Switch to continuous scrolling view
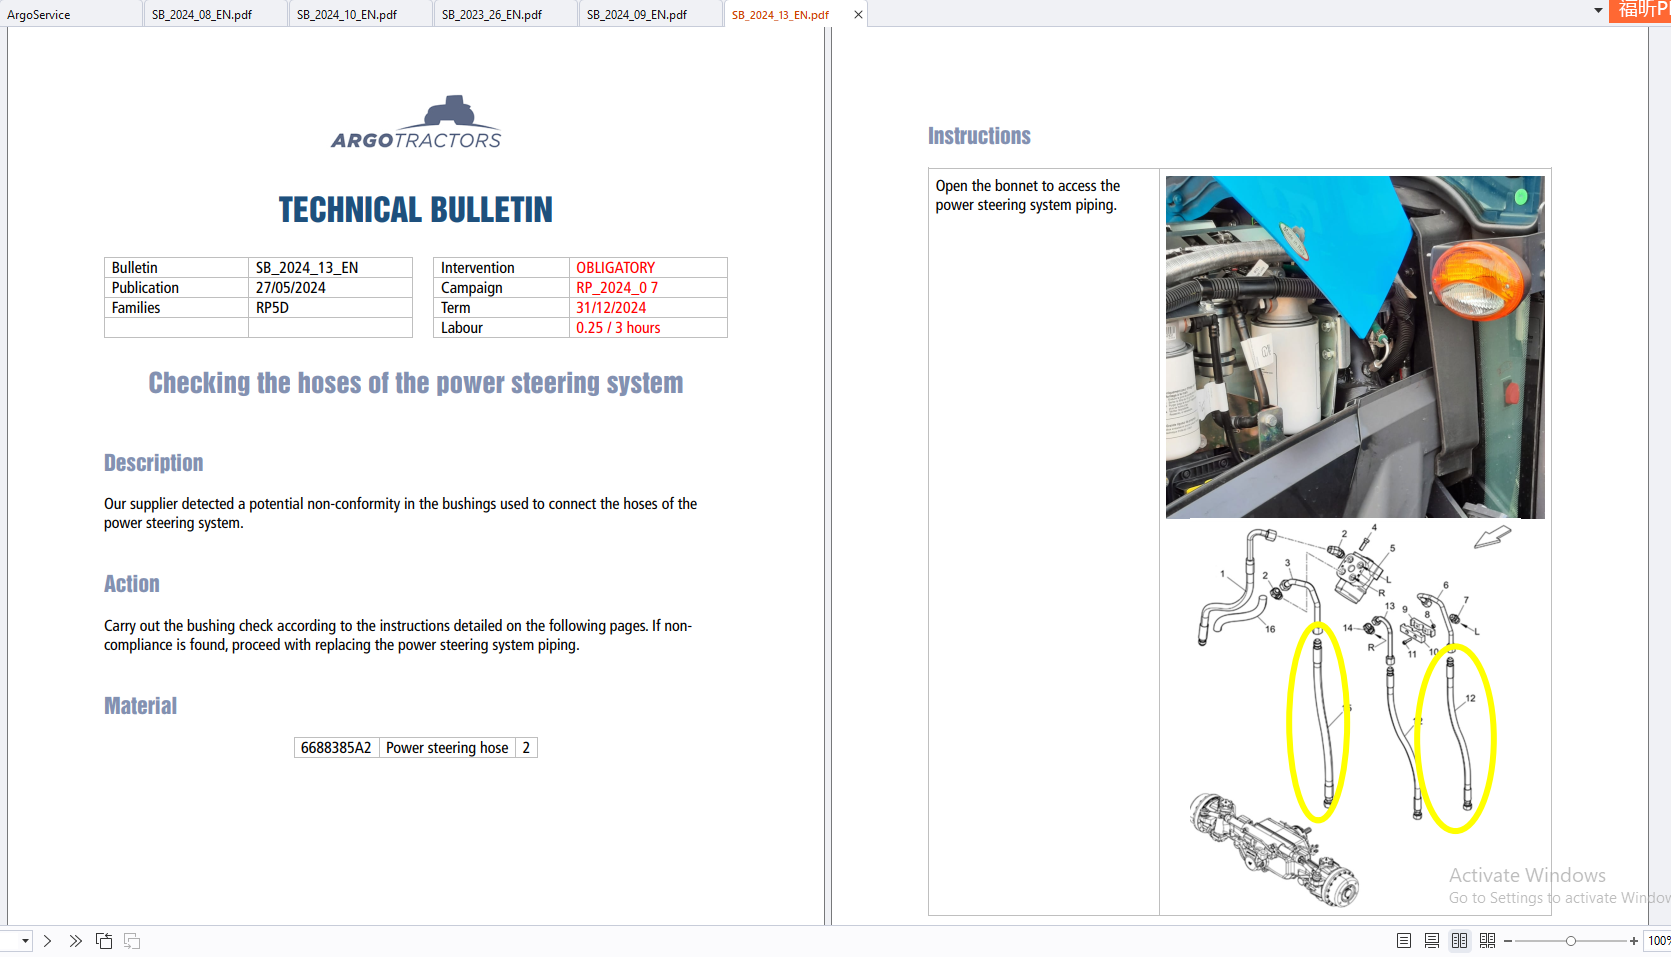Image resolution: width=1671 pixels, height=957 pixels. 1431,940
